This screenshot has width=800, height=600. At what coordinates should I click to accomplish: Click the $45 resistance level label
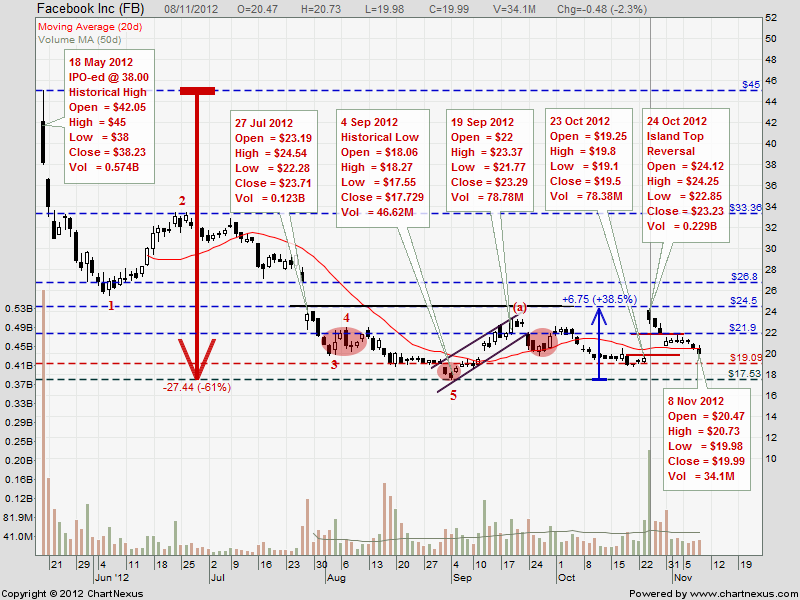751,85
